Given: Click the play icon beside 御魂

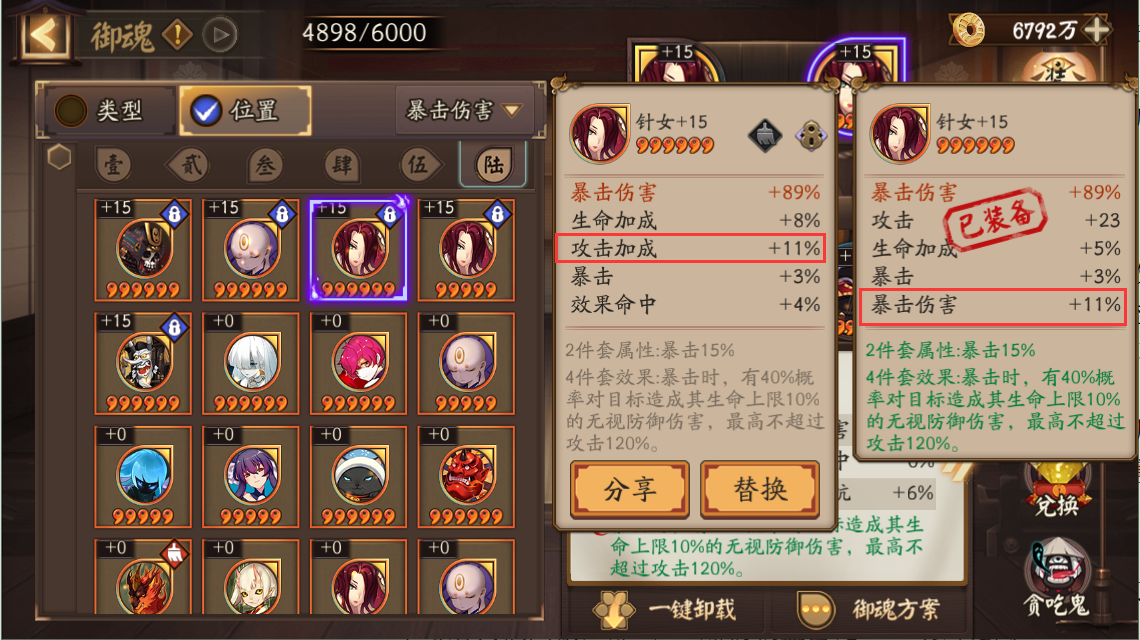Looking at the screenshot, I should coord(220,34).
